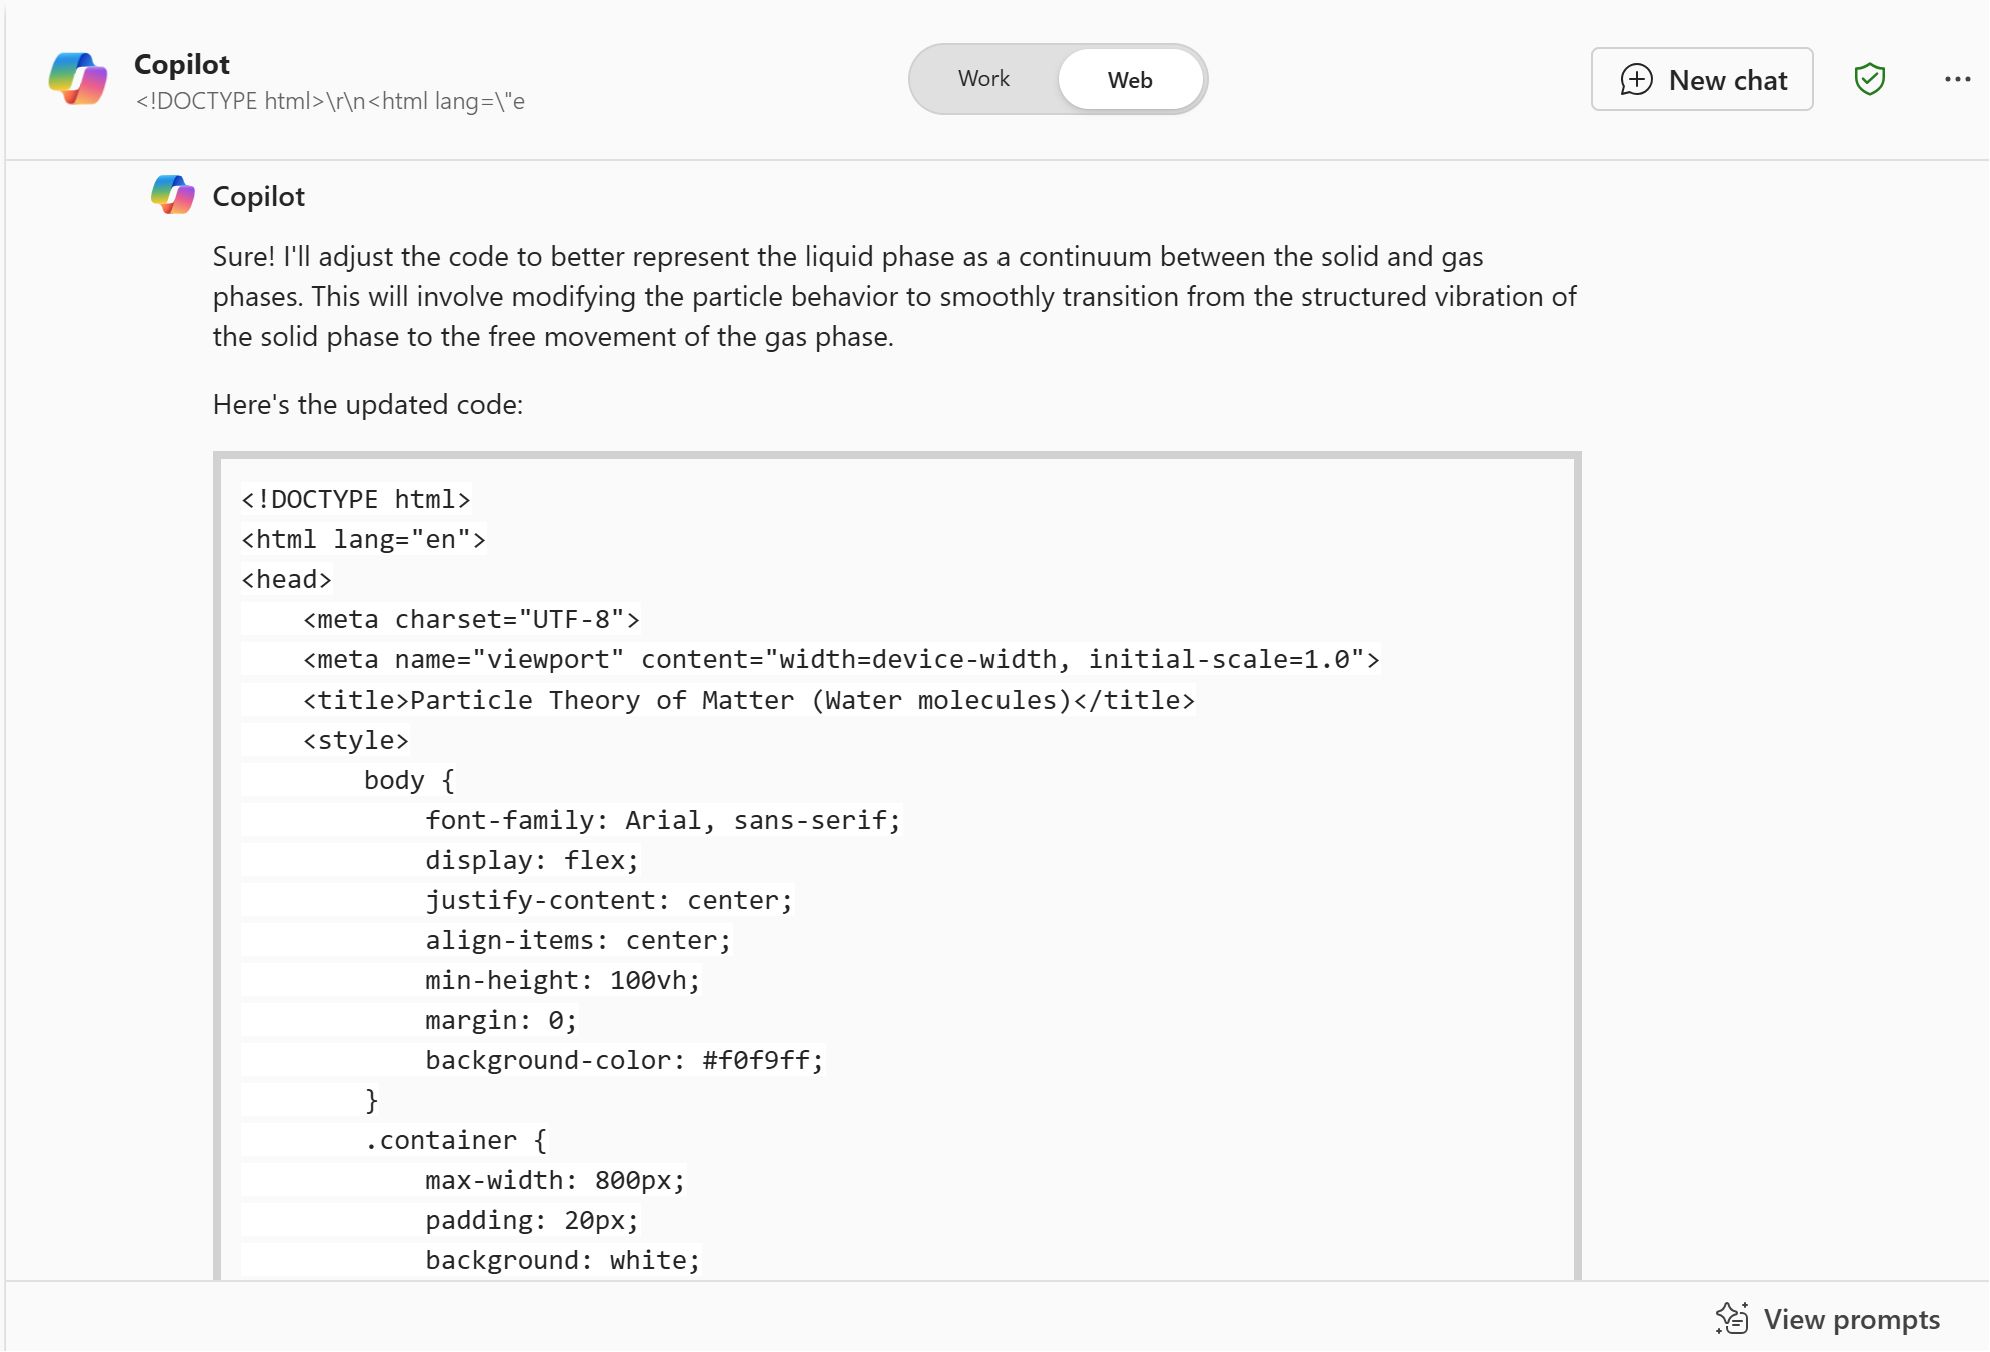Click the 'Here's the updated code' line

(368, 404)
